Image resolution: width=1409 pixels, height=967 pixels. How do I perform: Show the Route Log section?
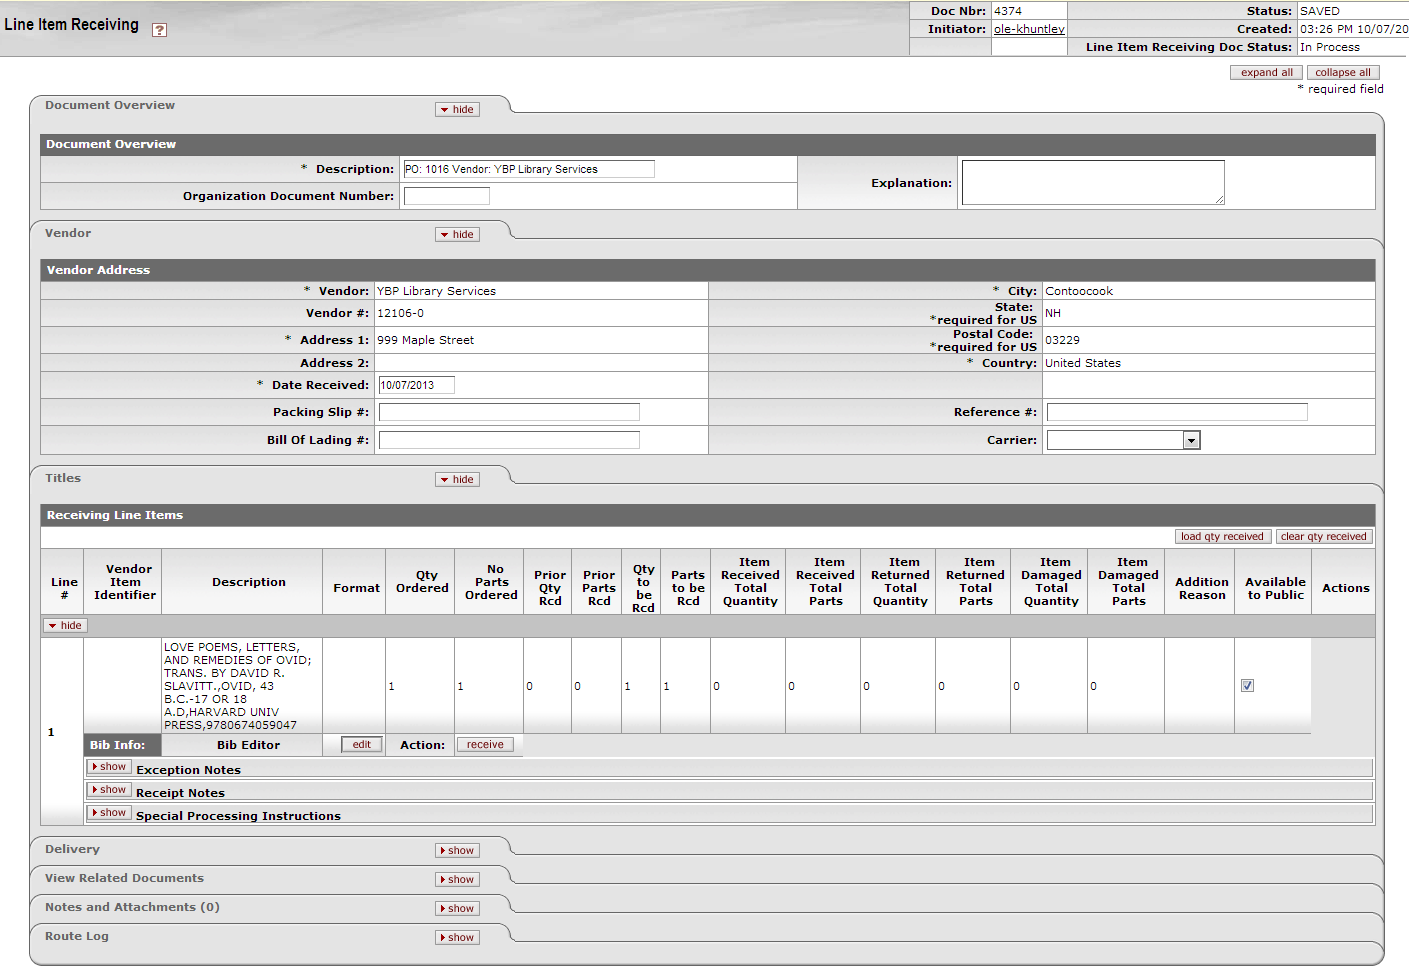(457, 938)
